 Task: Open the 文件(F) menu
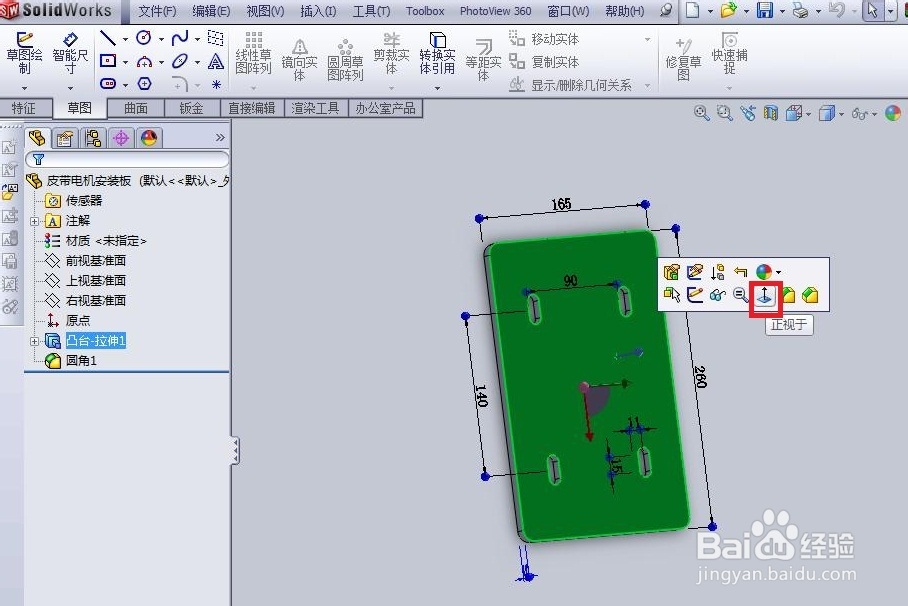[158, 10]
